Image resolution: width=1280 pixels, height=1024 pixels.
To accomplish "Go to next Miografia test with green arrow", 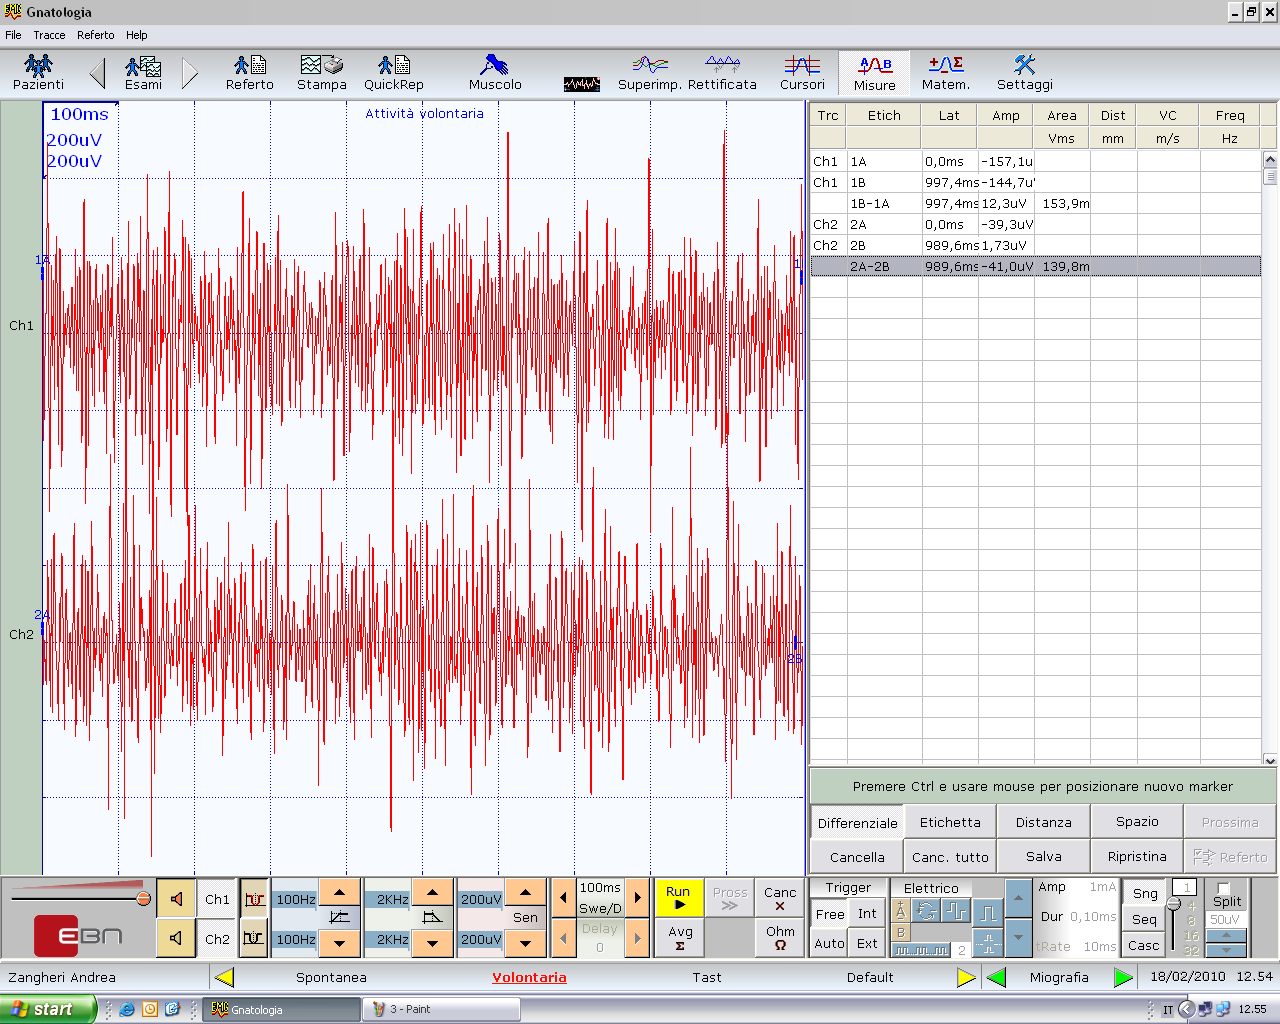I will click(x=1123, y=977).
